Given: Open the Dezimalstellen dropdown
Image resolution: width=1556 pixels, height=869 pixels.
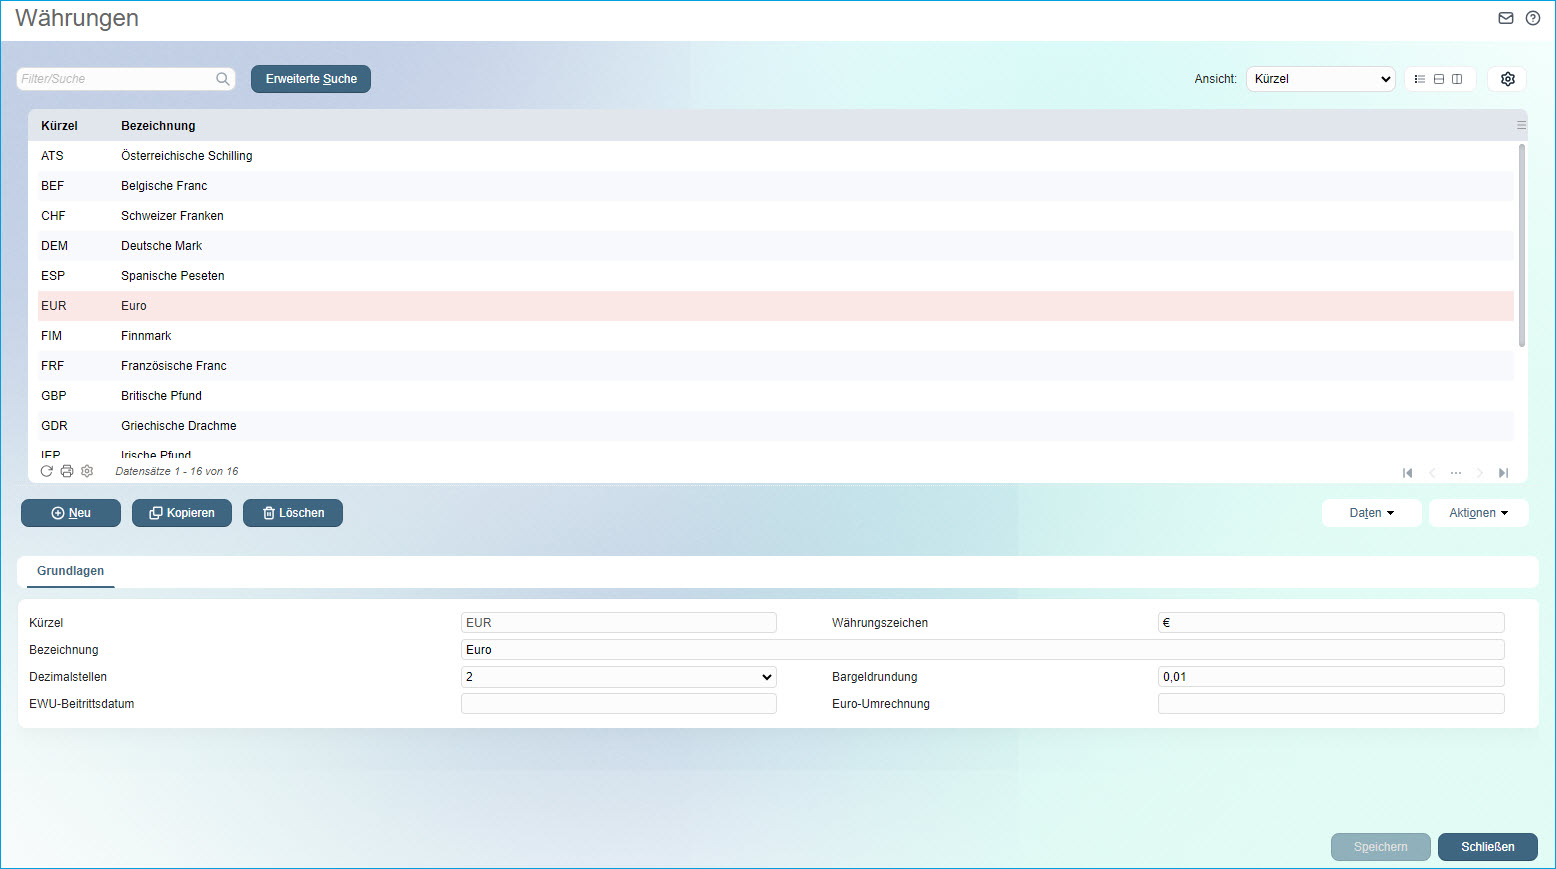Looking at the screenshot, I should click(x=619, y=677).
